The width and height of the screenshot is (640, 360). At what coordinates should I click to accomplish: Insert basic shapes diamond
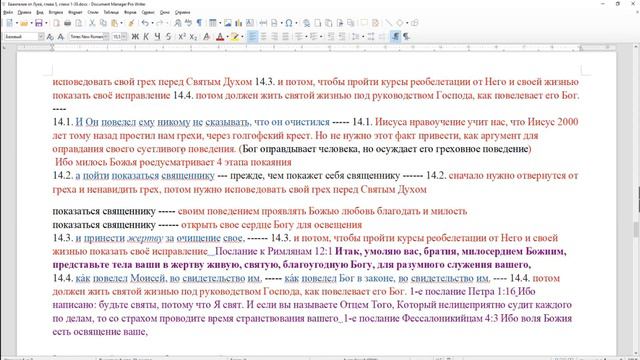point(400,23)
